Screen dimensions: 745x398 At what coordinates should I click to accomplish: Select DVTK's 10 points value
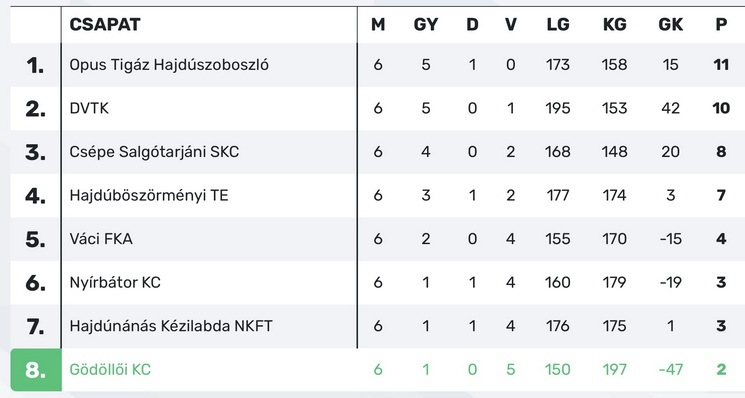721,108
